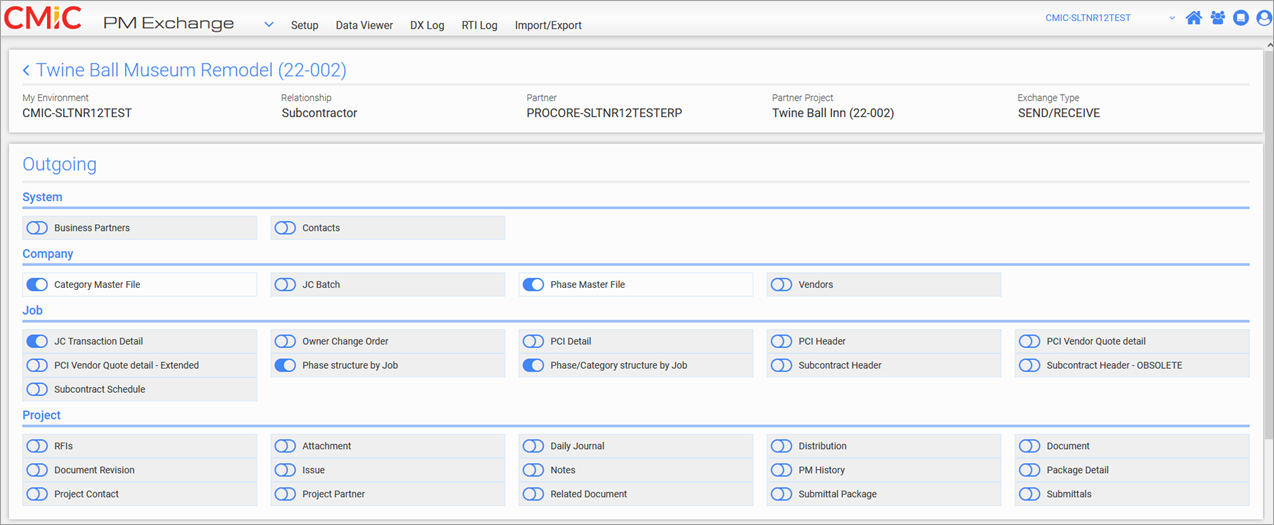Enable the PM History toggle
The height and width of the screenshot is (525, 1274).
point(781,470)
